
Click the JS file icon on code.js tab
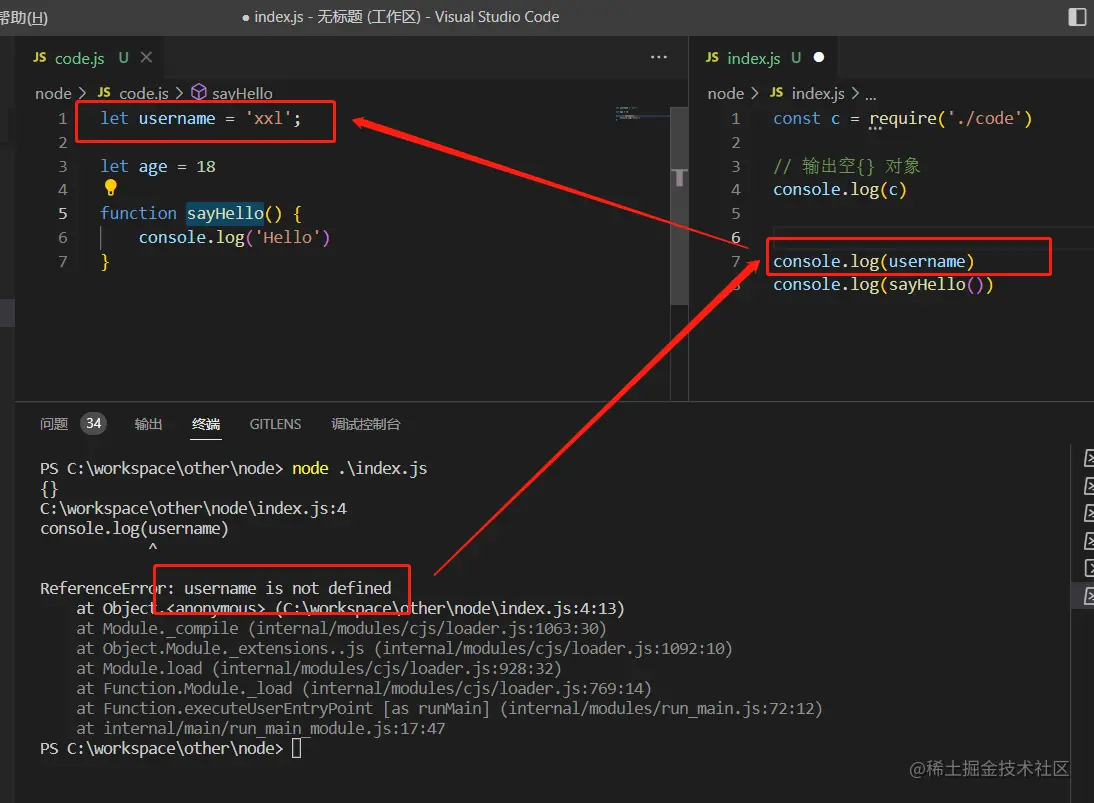(x=40, y=57)
